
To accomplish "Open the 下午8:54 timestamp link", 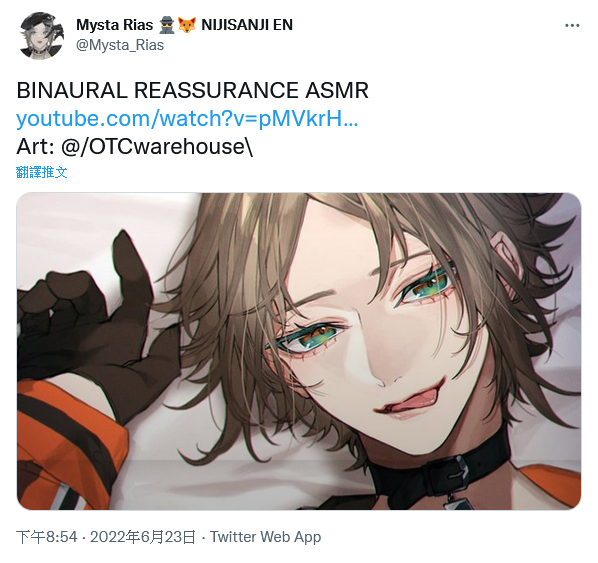I will pos(47,537).
